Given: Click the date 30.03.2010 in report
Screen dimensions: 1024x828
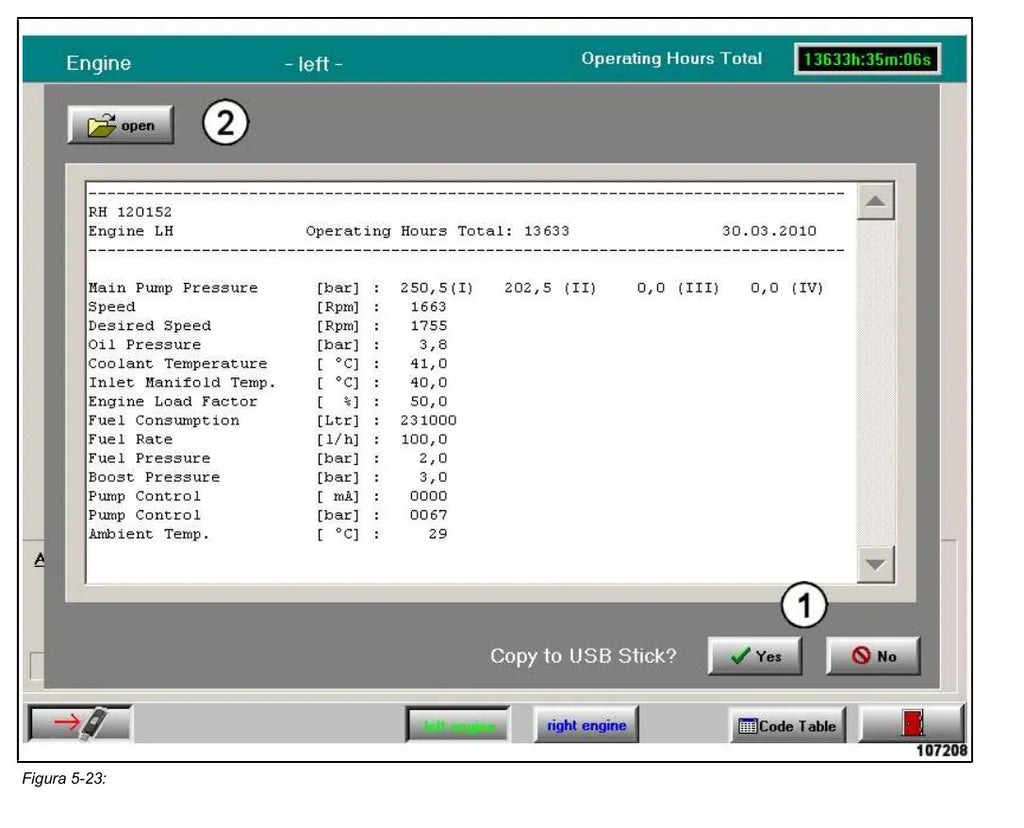Looking at the screenshot, I should tap(769, 231).
